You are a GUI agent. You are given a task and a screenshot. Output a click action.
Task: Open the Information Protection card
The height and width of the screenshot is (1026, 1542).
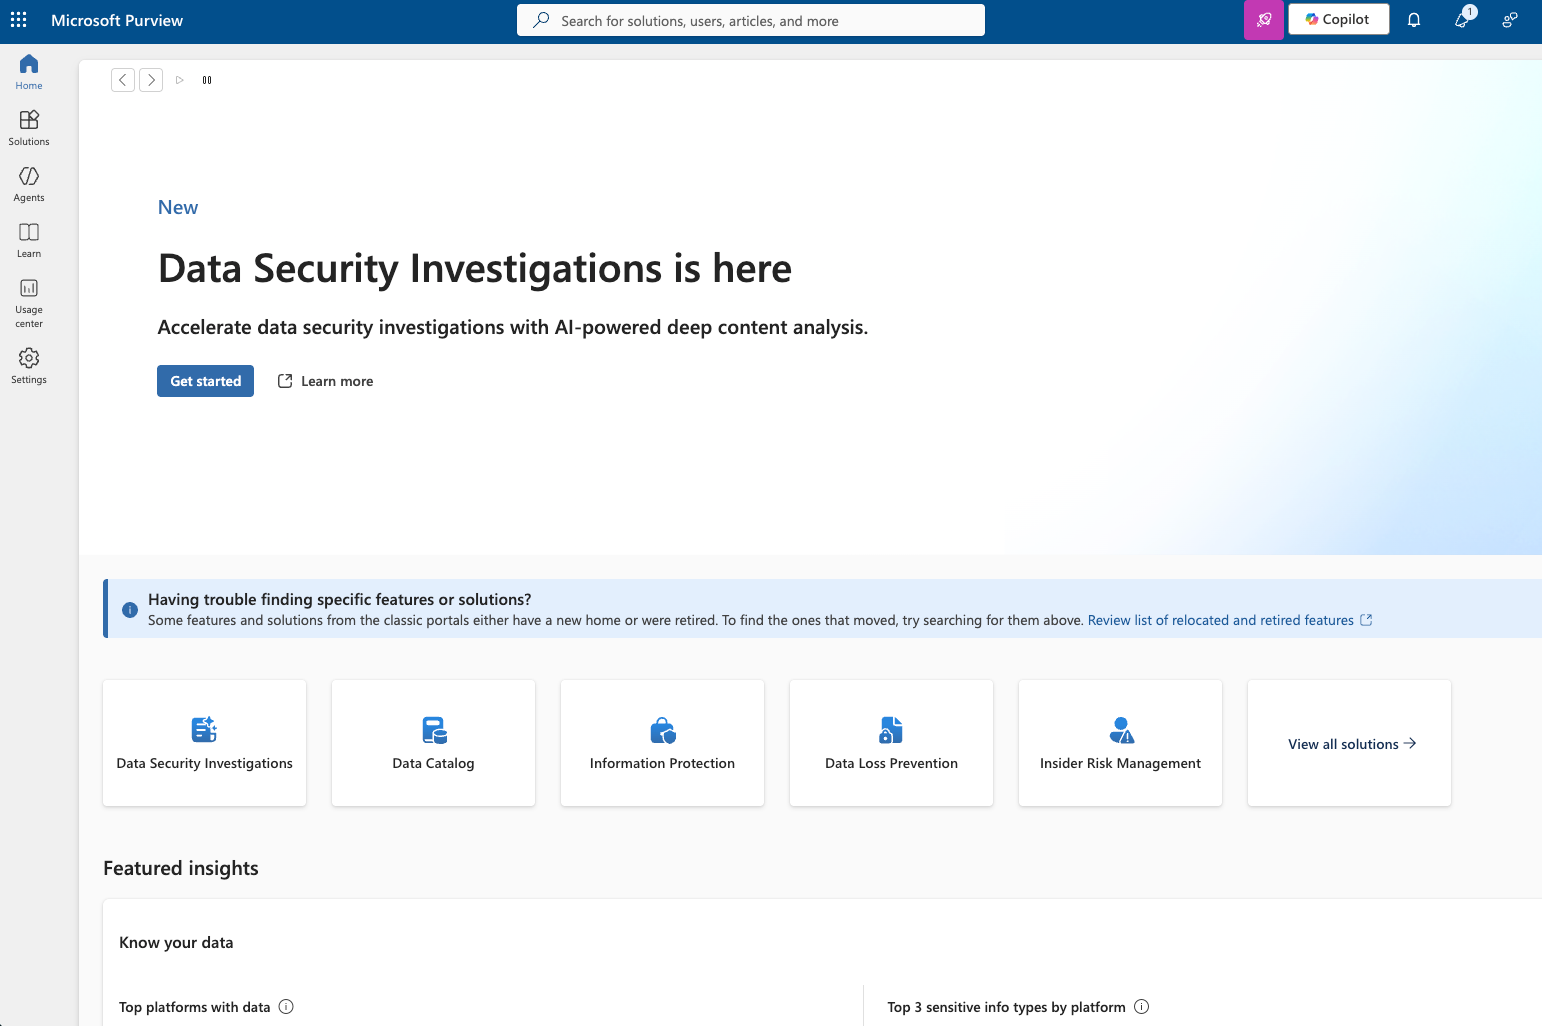(x=662, y=743)
